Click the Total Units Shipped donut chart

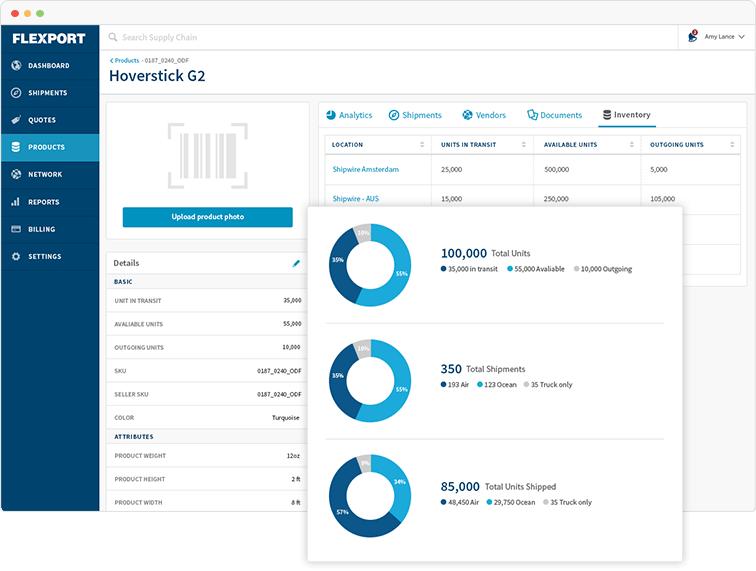click(370, 496)
